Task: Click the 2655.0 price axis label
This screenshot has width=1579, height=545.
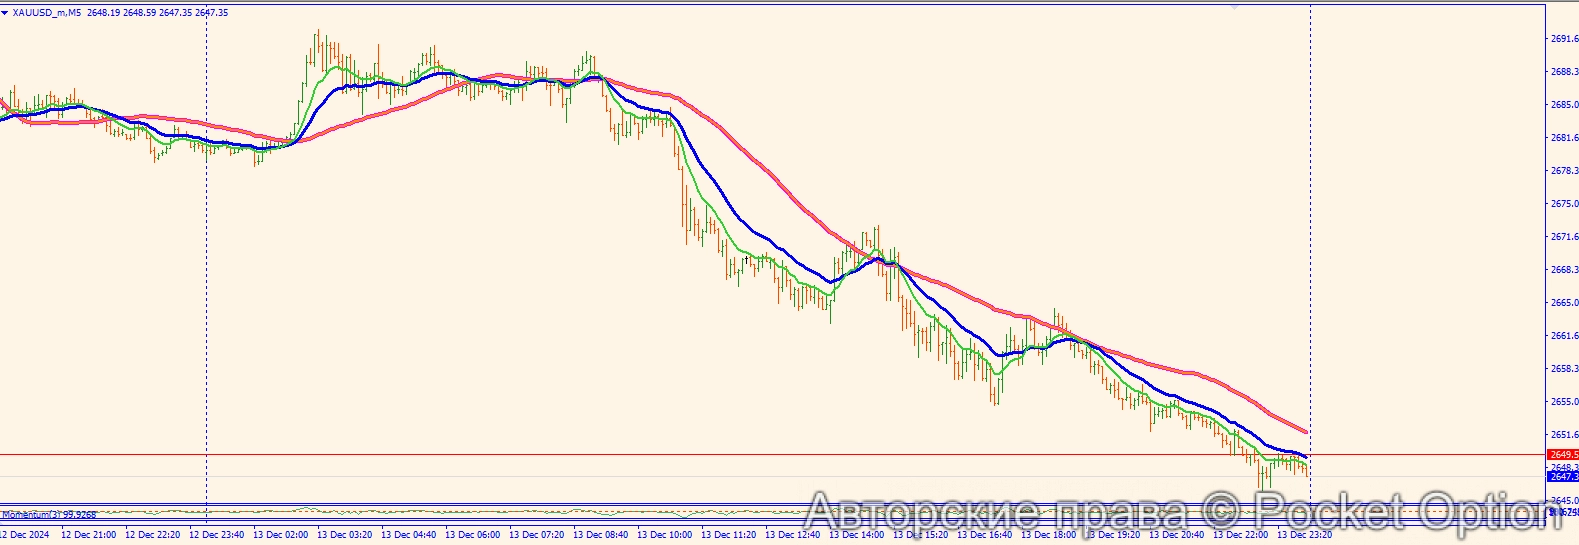Action: [x=1564, y=402]
